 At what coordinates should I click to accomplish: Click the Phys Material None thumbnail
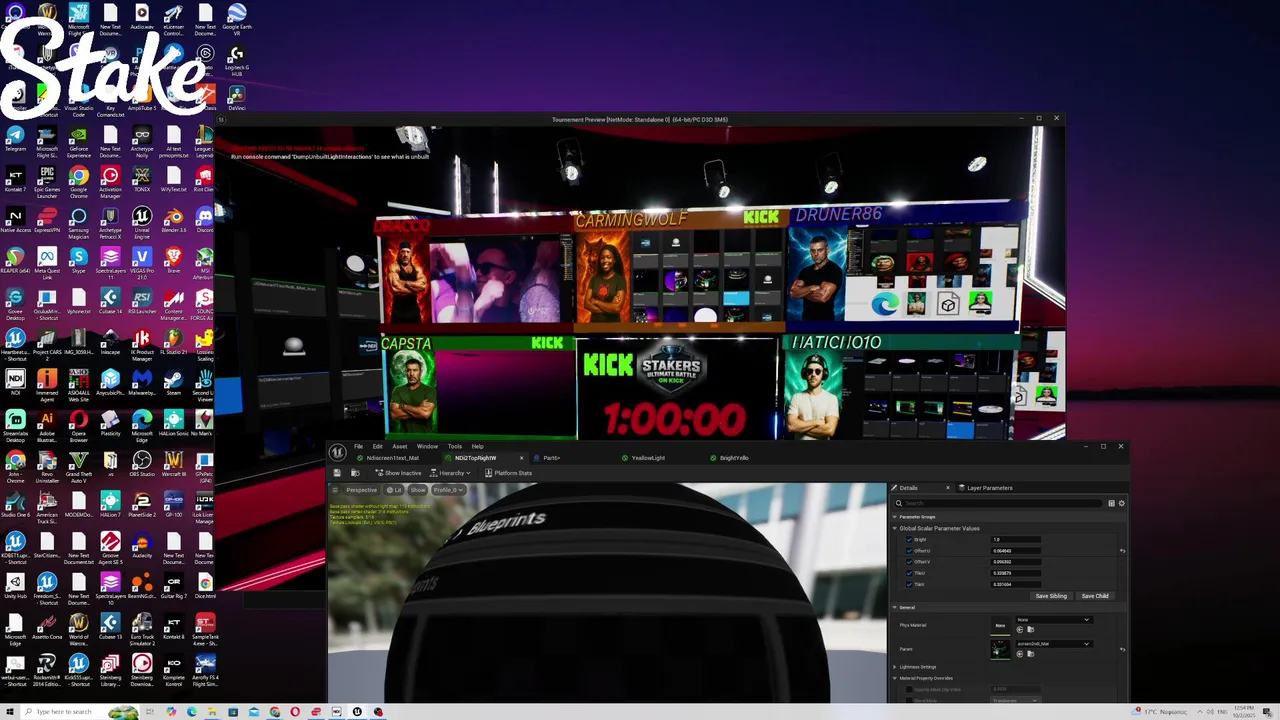point(1000,625)
